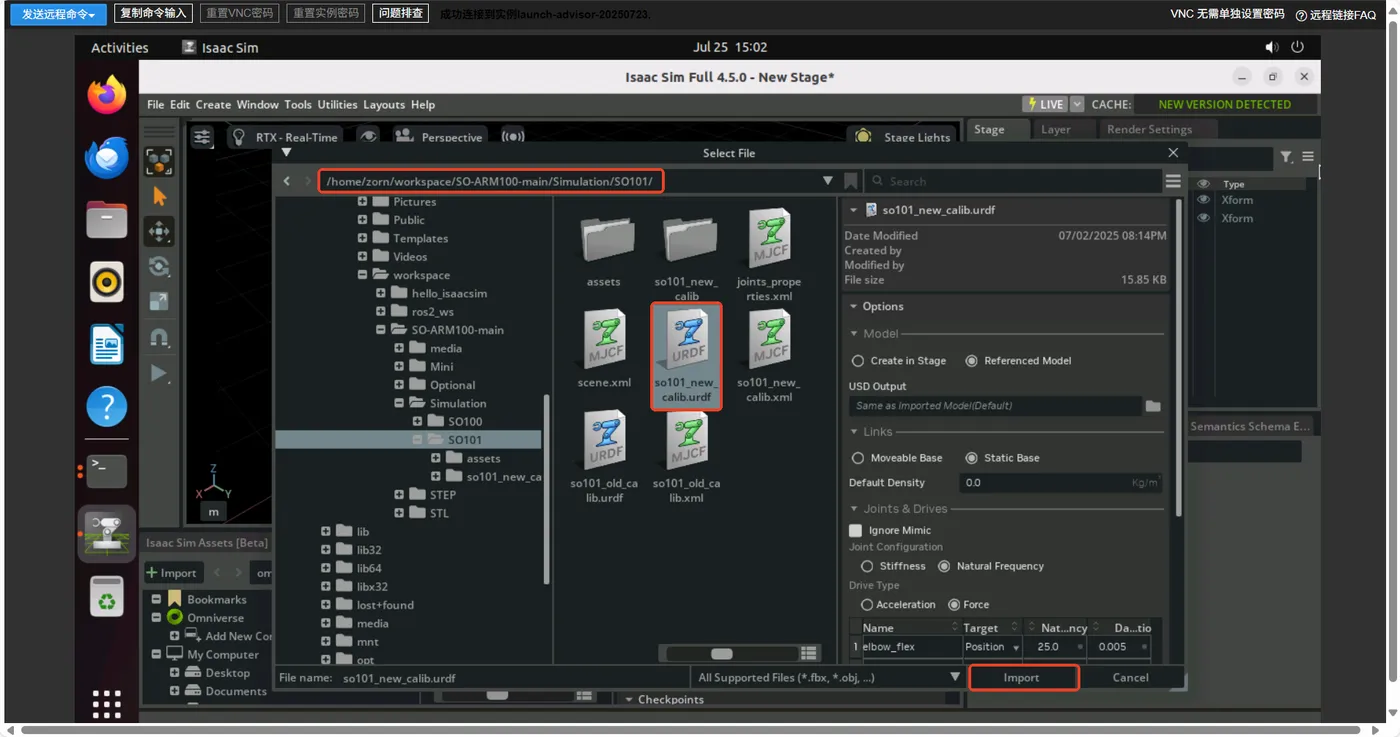Open the All Supported Files filter dropdown
Image resolution: width=1400 pixels, height=737 pixels.
coord(955,677)
